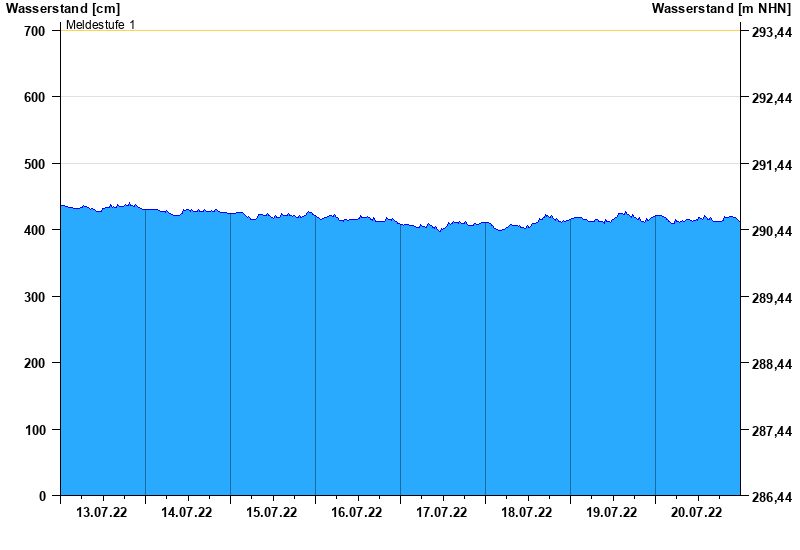
Task: Click the date label 15.07.22
Action: (x=271, y=512)
